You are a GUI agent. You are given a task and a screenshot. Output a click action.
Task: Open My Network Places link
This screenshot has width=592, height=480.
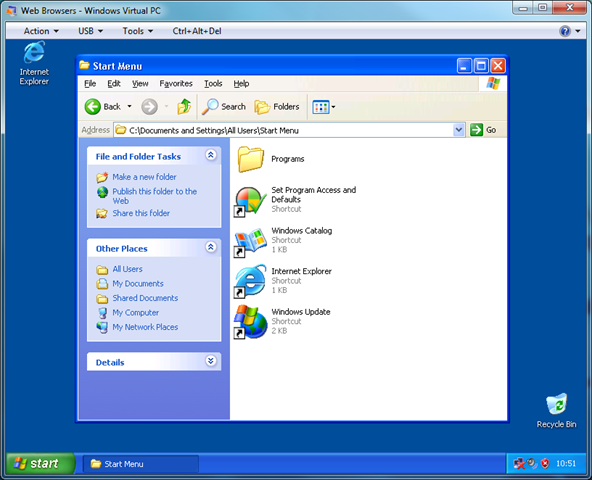coord(145,327)
